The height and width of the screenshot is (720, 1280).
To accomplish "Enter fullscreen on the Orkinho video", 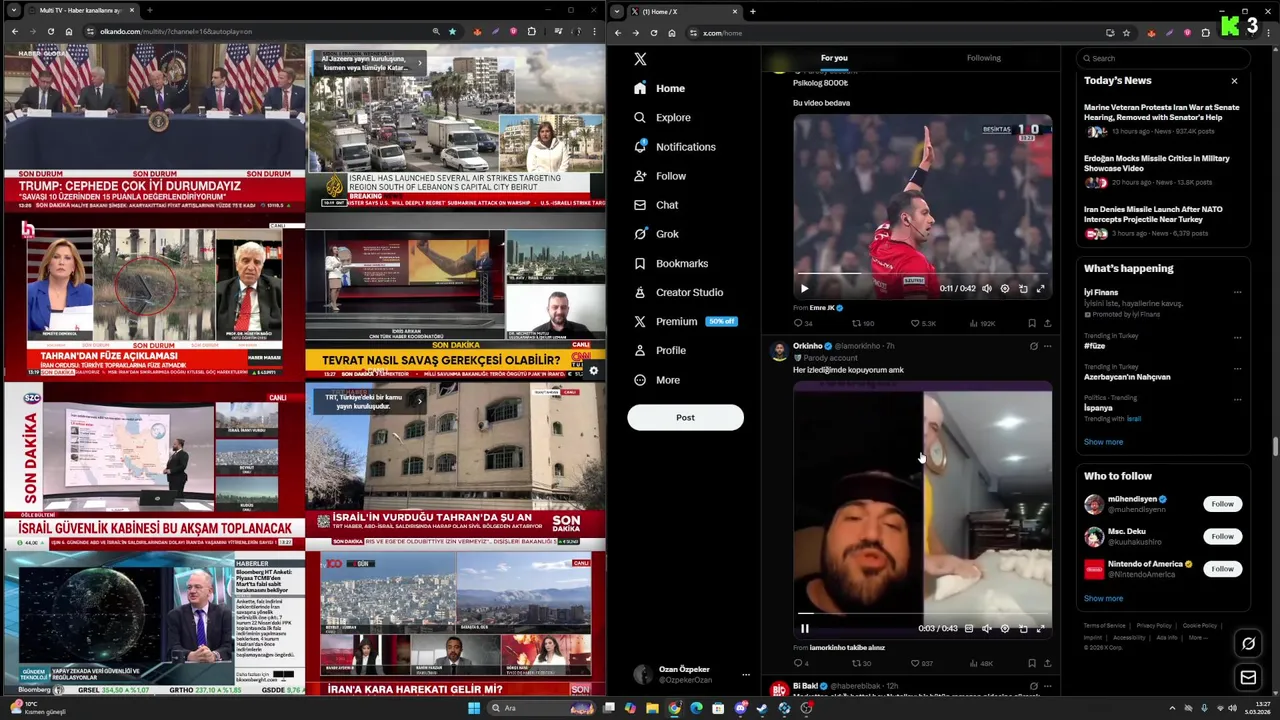I will [1040, 629].
